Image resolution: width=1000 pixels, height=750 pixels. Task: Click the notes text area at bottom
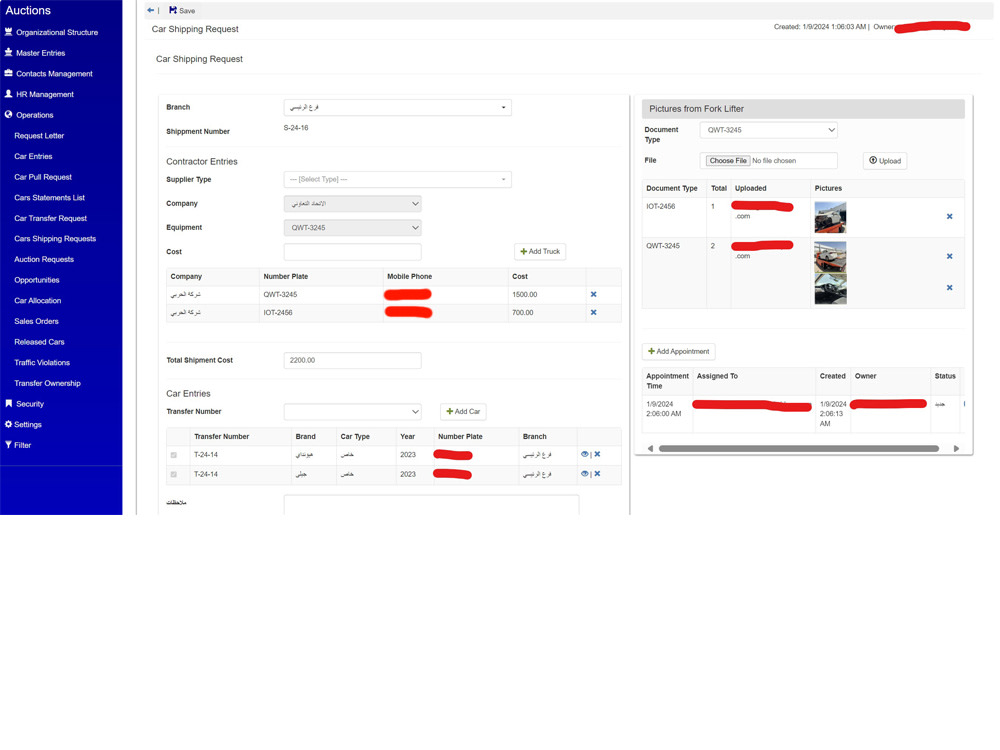click(x=431, y=504)
